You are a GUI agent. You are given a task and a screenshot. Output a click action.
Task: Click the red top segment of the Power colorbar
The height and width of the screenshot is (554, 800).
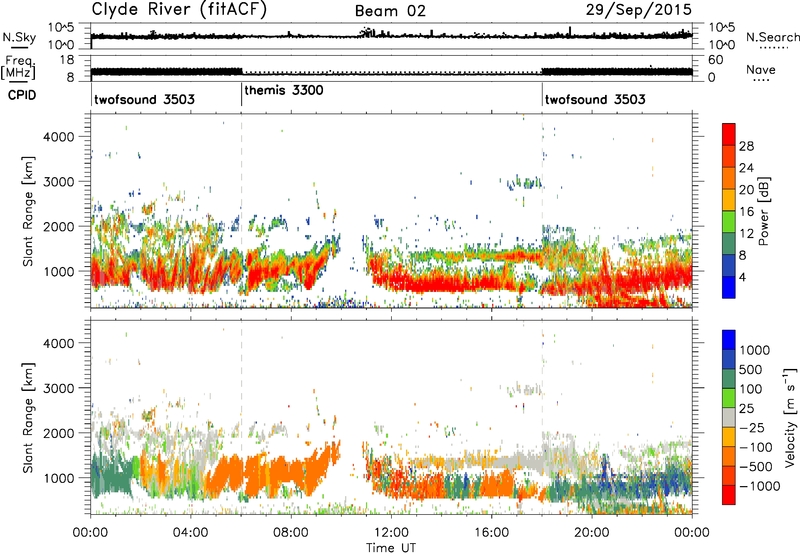coord(729,135)
